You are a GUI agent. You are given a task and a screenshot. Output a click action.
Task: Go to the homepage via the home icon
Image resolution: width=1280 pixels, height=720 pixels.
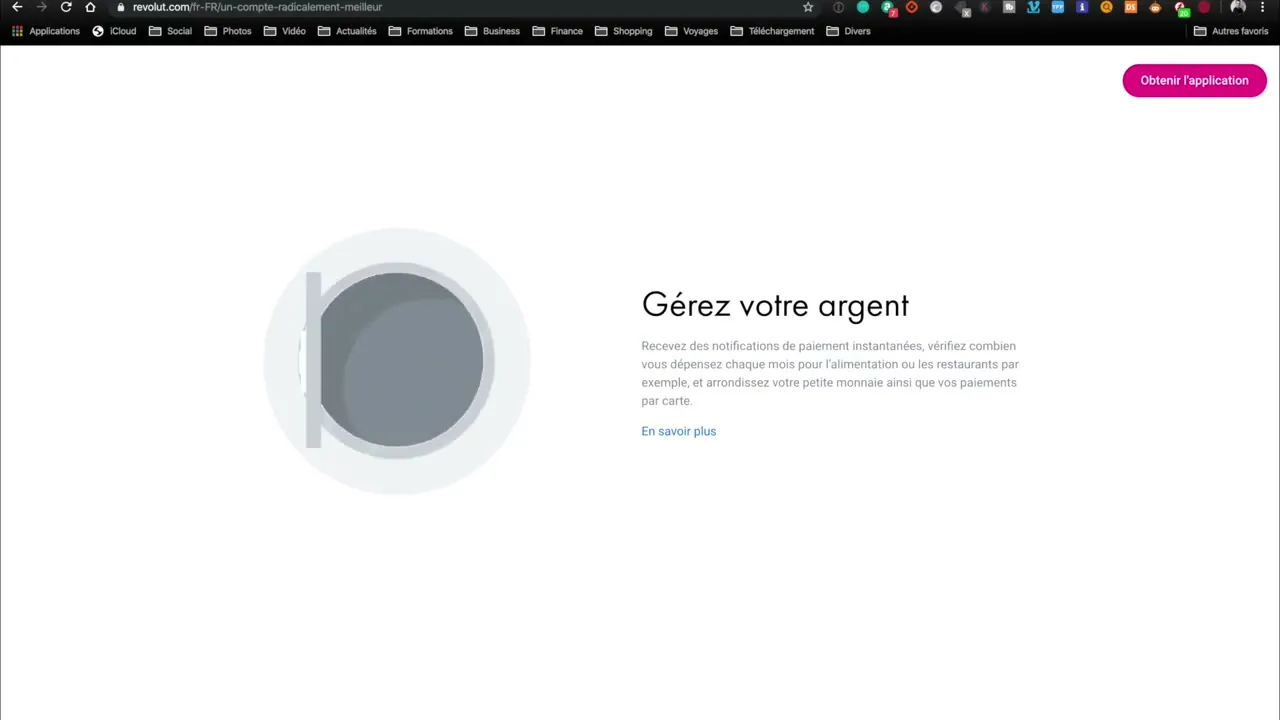pyautogui.click(x=90, y=7)
